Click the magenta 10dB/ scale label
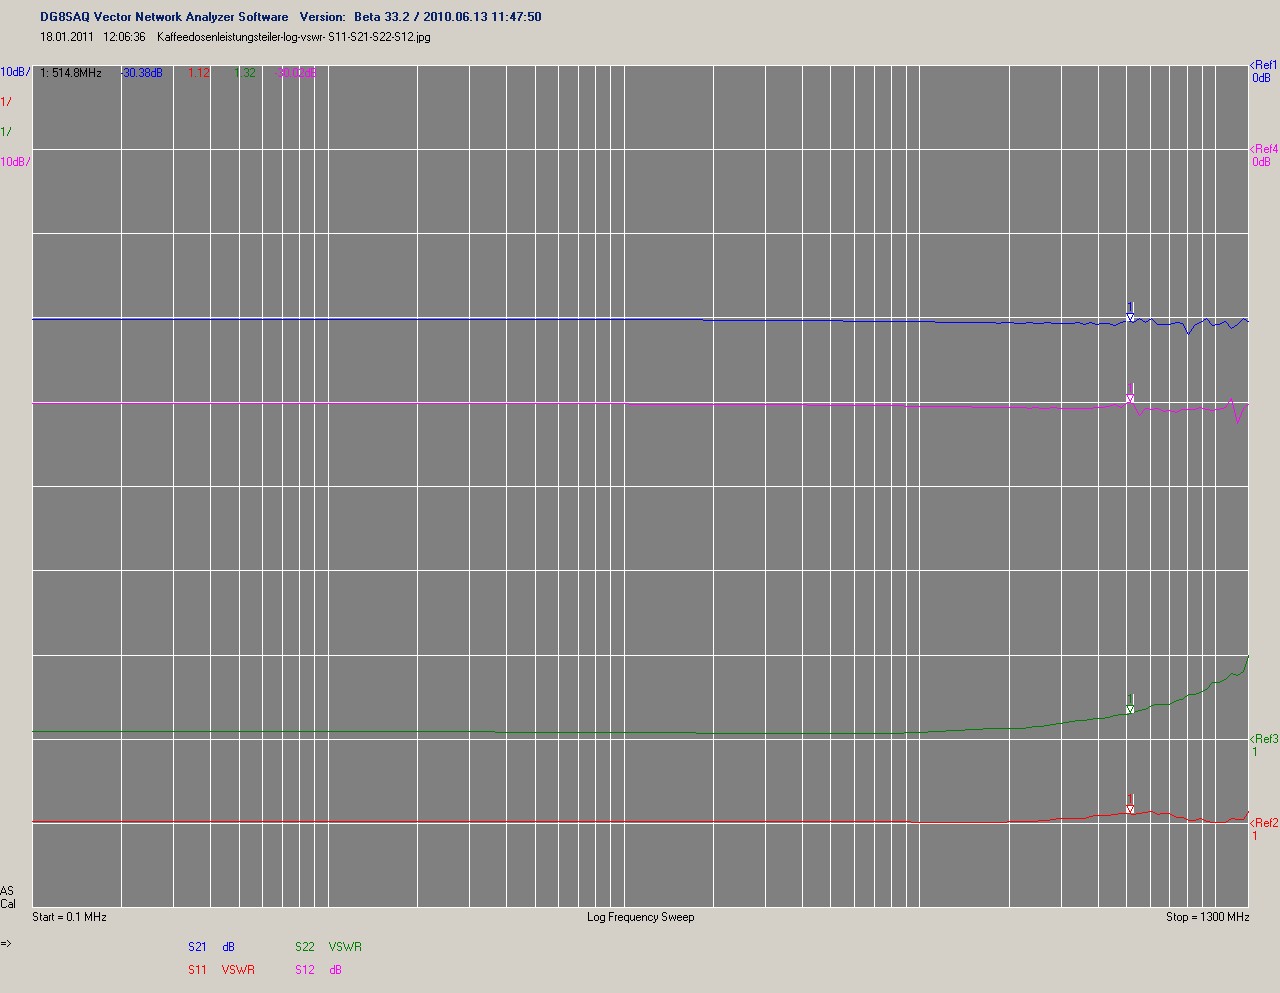The image size is (1280, 993). (x=15, y=161)
